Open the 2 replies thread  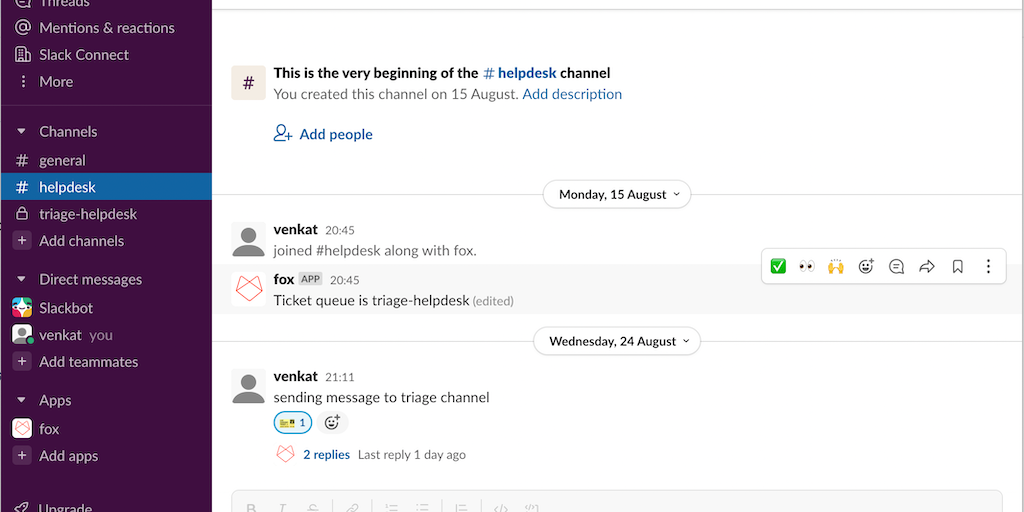[326, 455]
